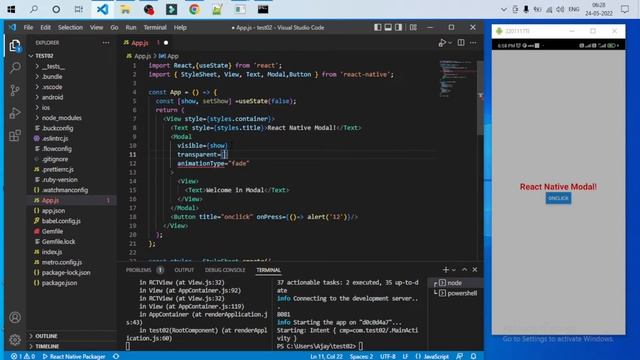Screen dimensions: 640x360
Task: Open the Extensions view
Action: [x=15, y=136]
